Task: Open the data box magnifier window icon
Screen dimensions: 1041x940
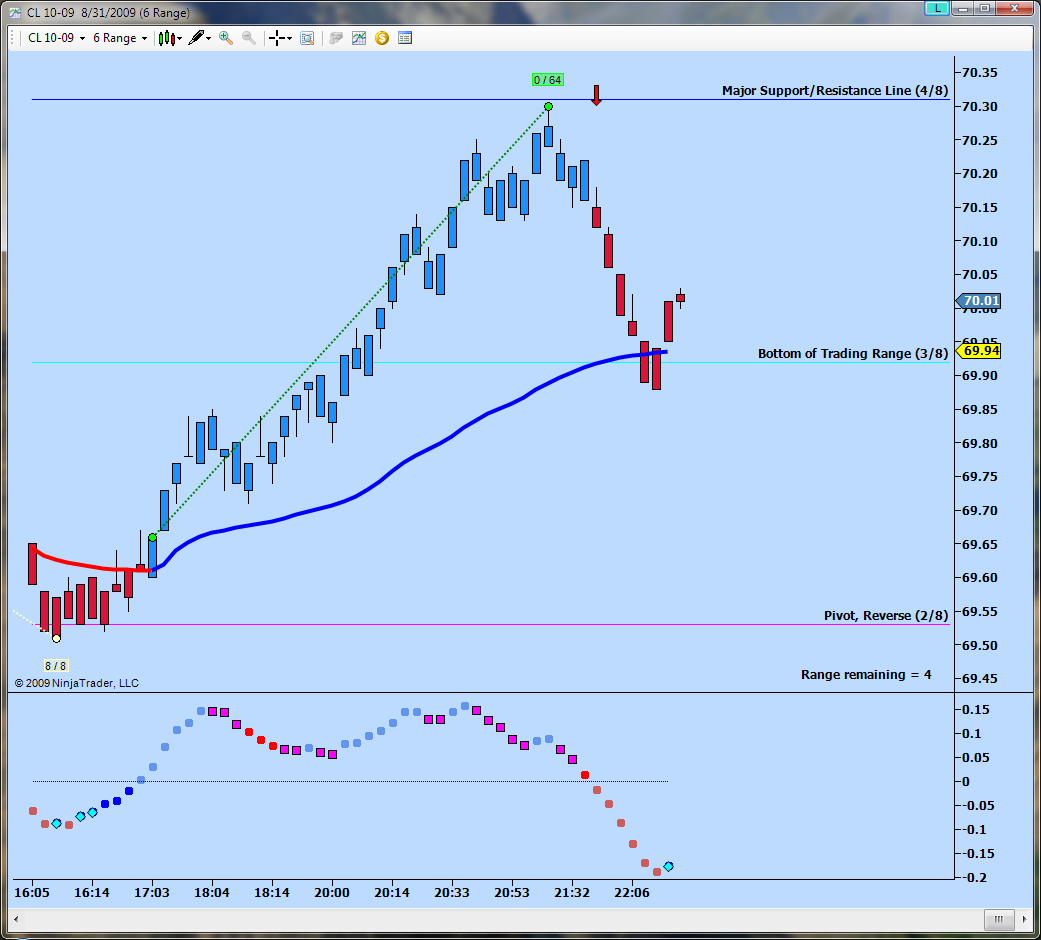Action: pyautogui.click(x=307, y=39)
